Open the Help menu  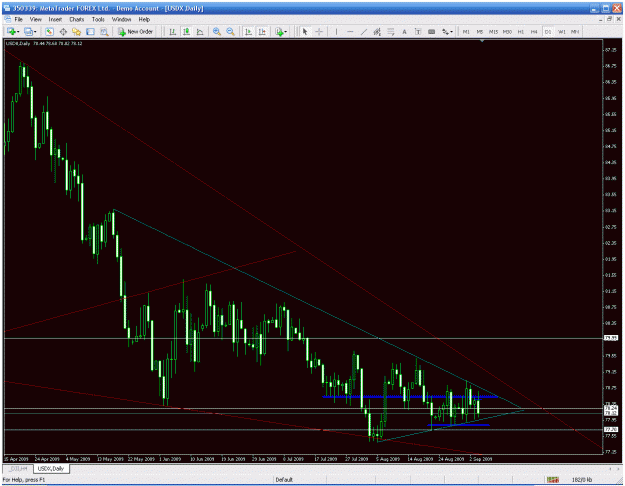point(144,19)
